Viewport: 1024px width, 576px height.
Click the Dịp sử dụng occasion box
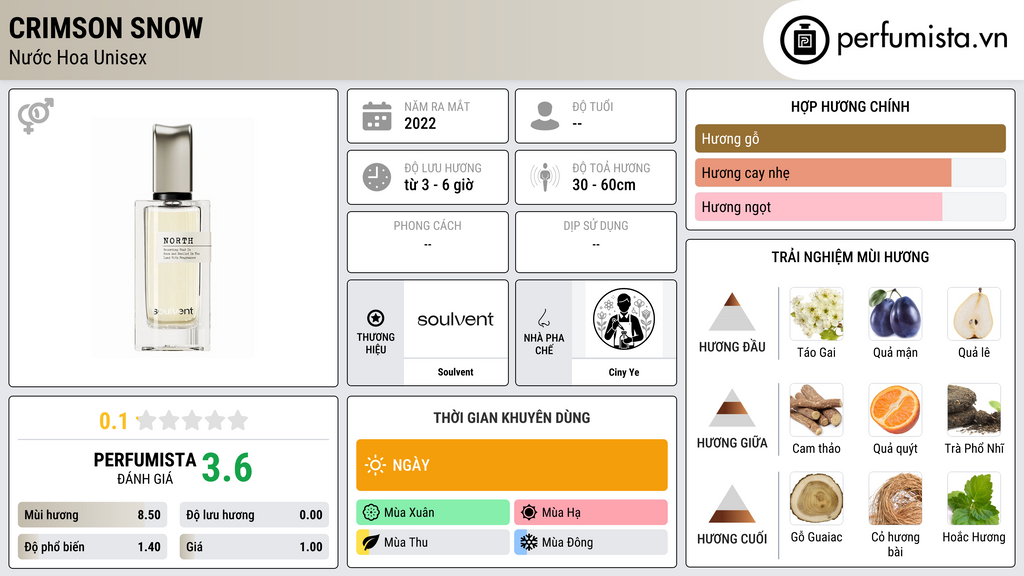pyautogui.click(x=596, y=242)
